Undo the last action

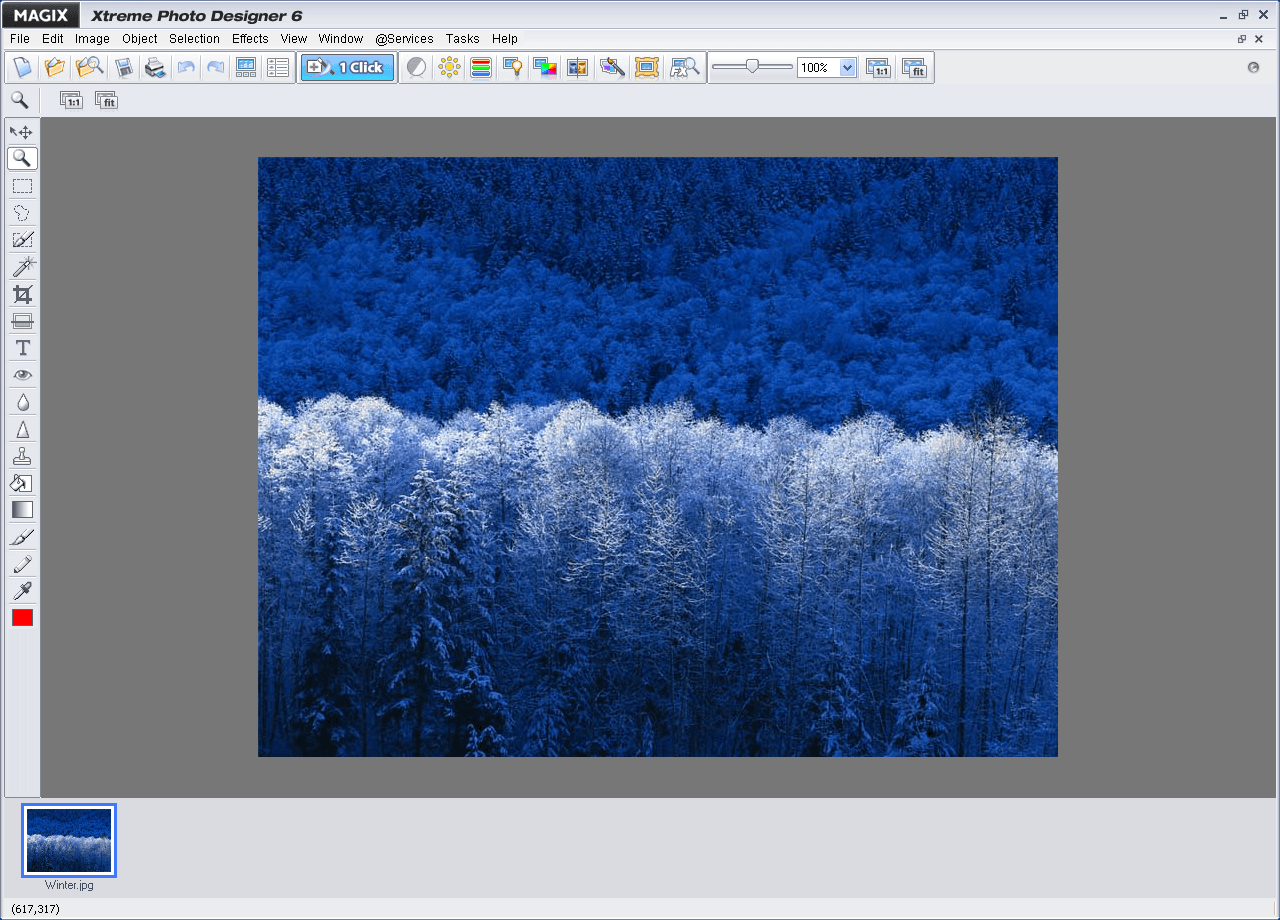pyautogui.click(x=188, y=67)
